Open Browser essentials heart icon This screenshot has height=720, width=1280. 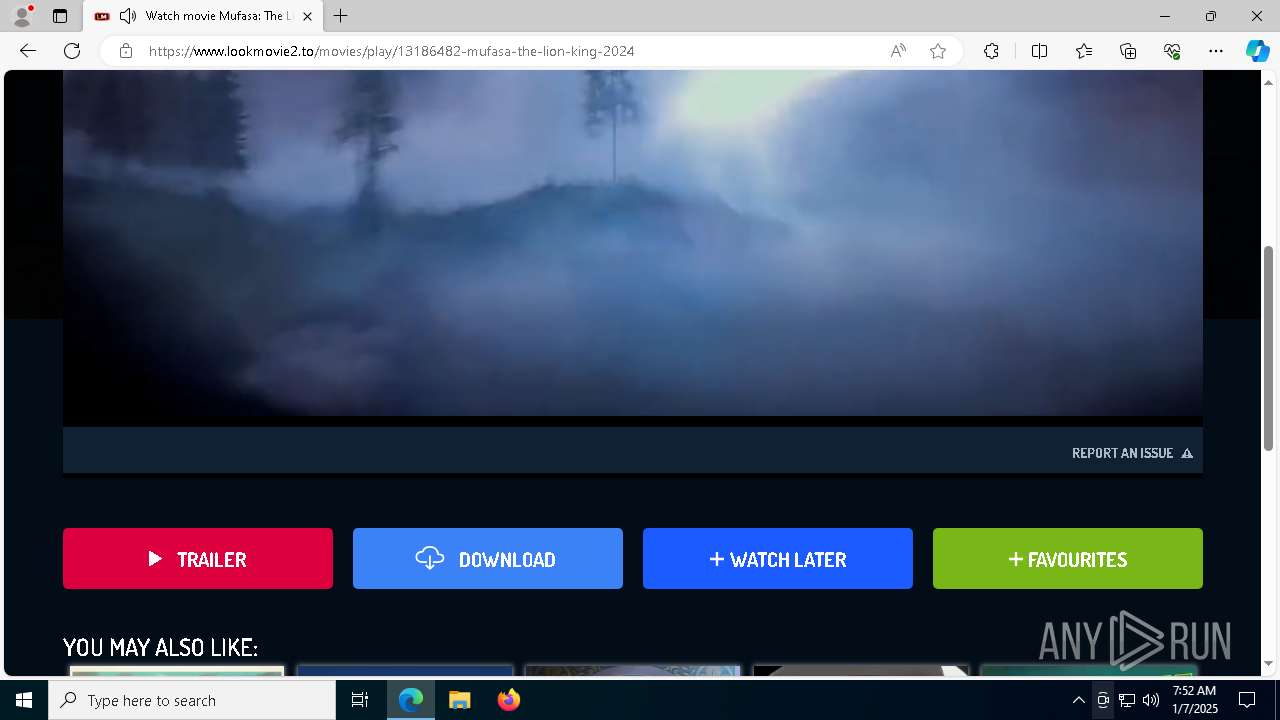point(1172,51)
